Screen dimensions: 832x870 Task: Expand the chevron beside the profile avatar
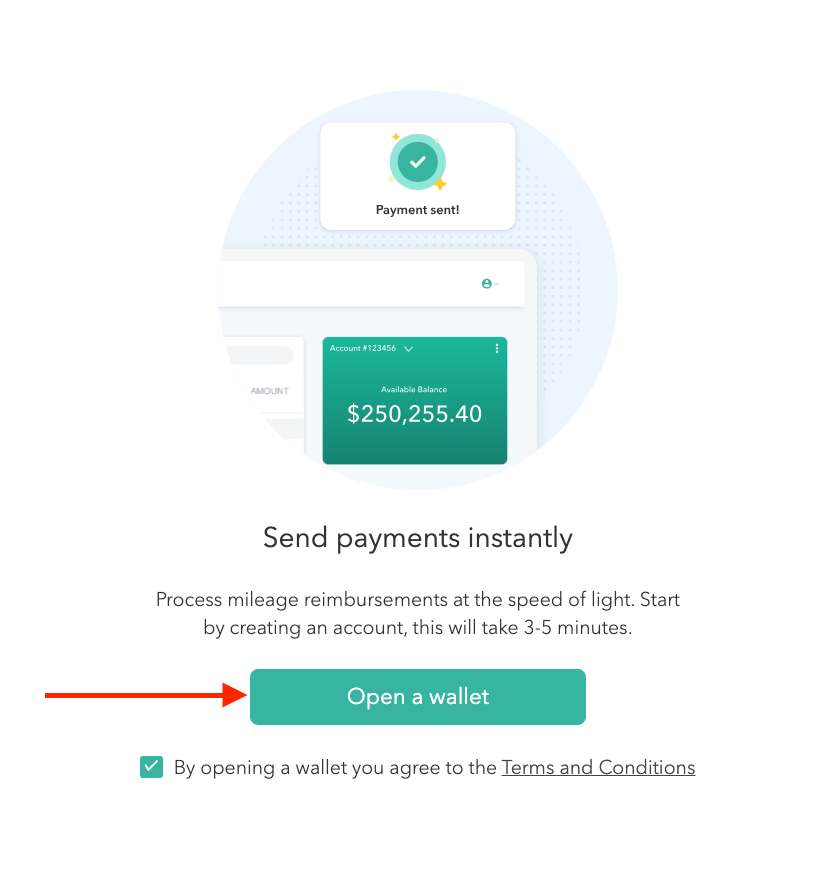496,284
